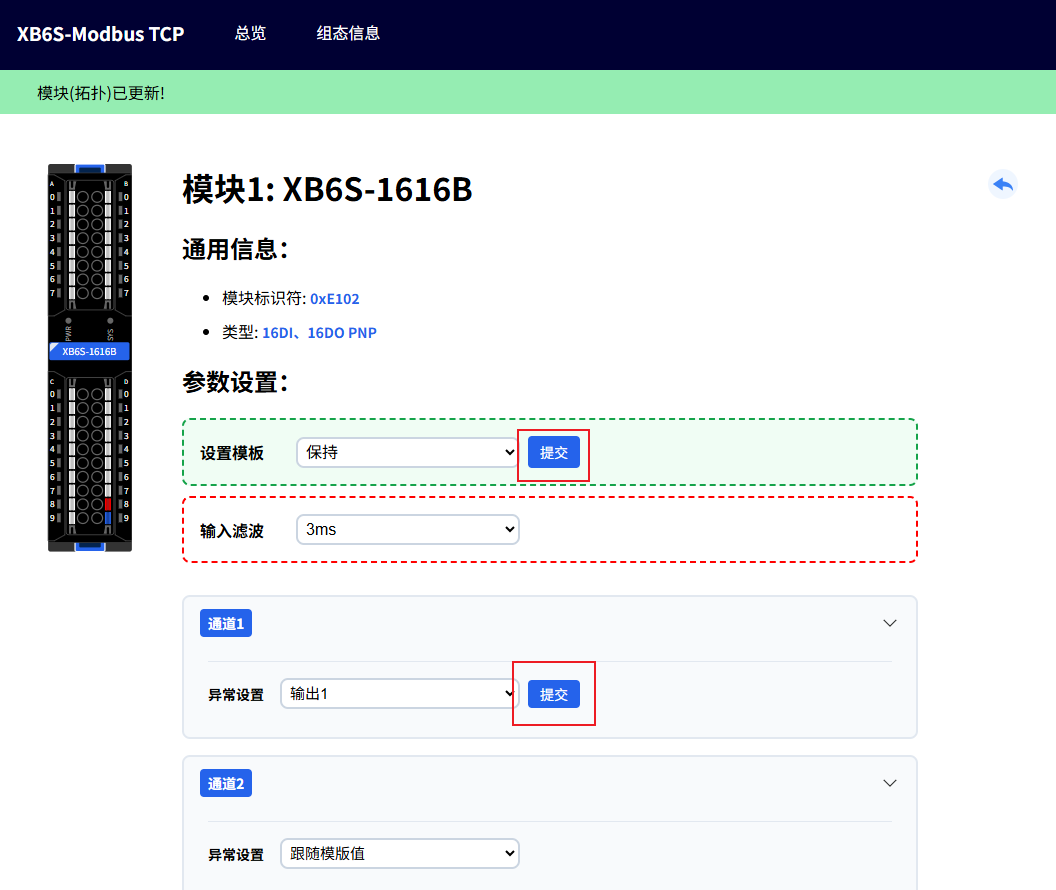The image size is (1056, 890).
Task: Click the blue 通道1 badge
Action: click(x=226, y=624)
